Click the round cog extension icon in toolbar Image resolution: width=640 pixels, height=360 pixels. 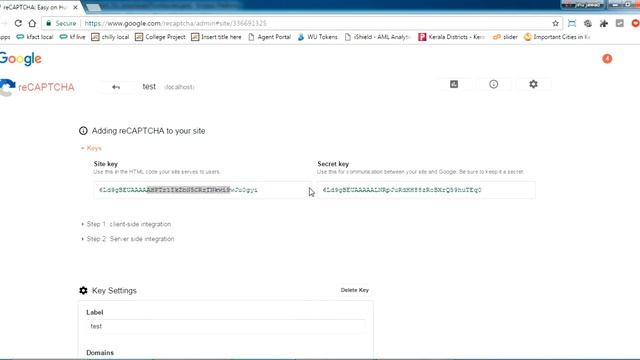[x=588, y=23]
